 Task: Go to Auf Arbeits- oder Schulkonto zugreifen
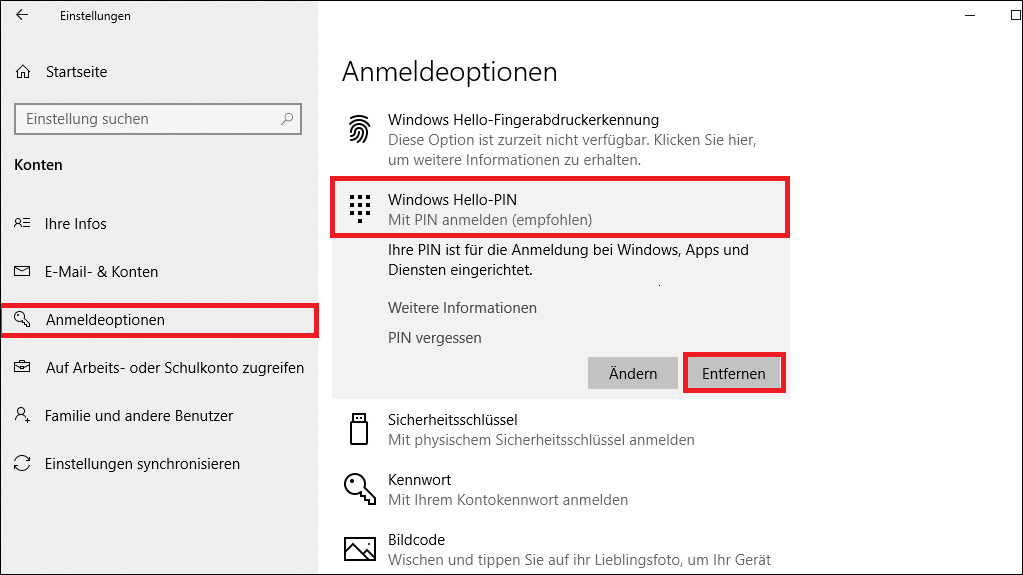175,368
